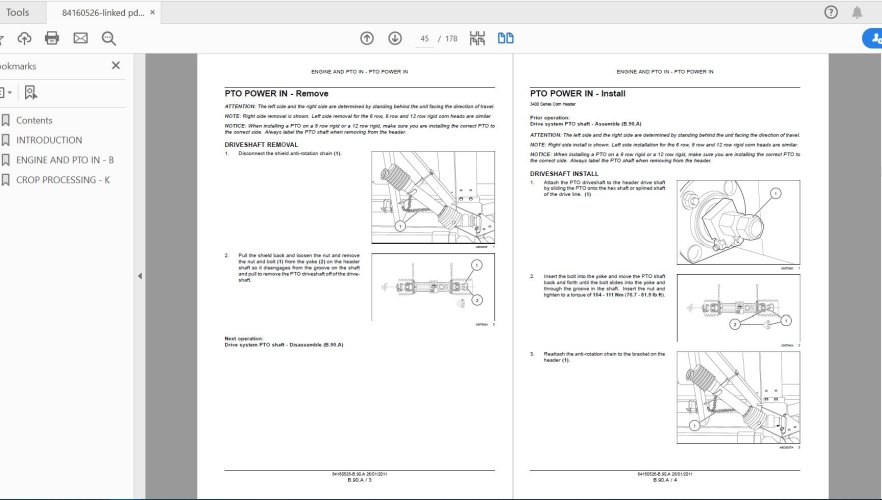Send file by email envelope icon
Screen dimensions: 882x500
[x=80, y=38]
